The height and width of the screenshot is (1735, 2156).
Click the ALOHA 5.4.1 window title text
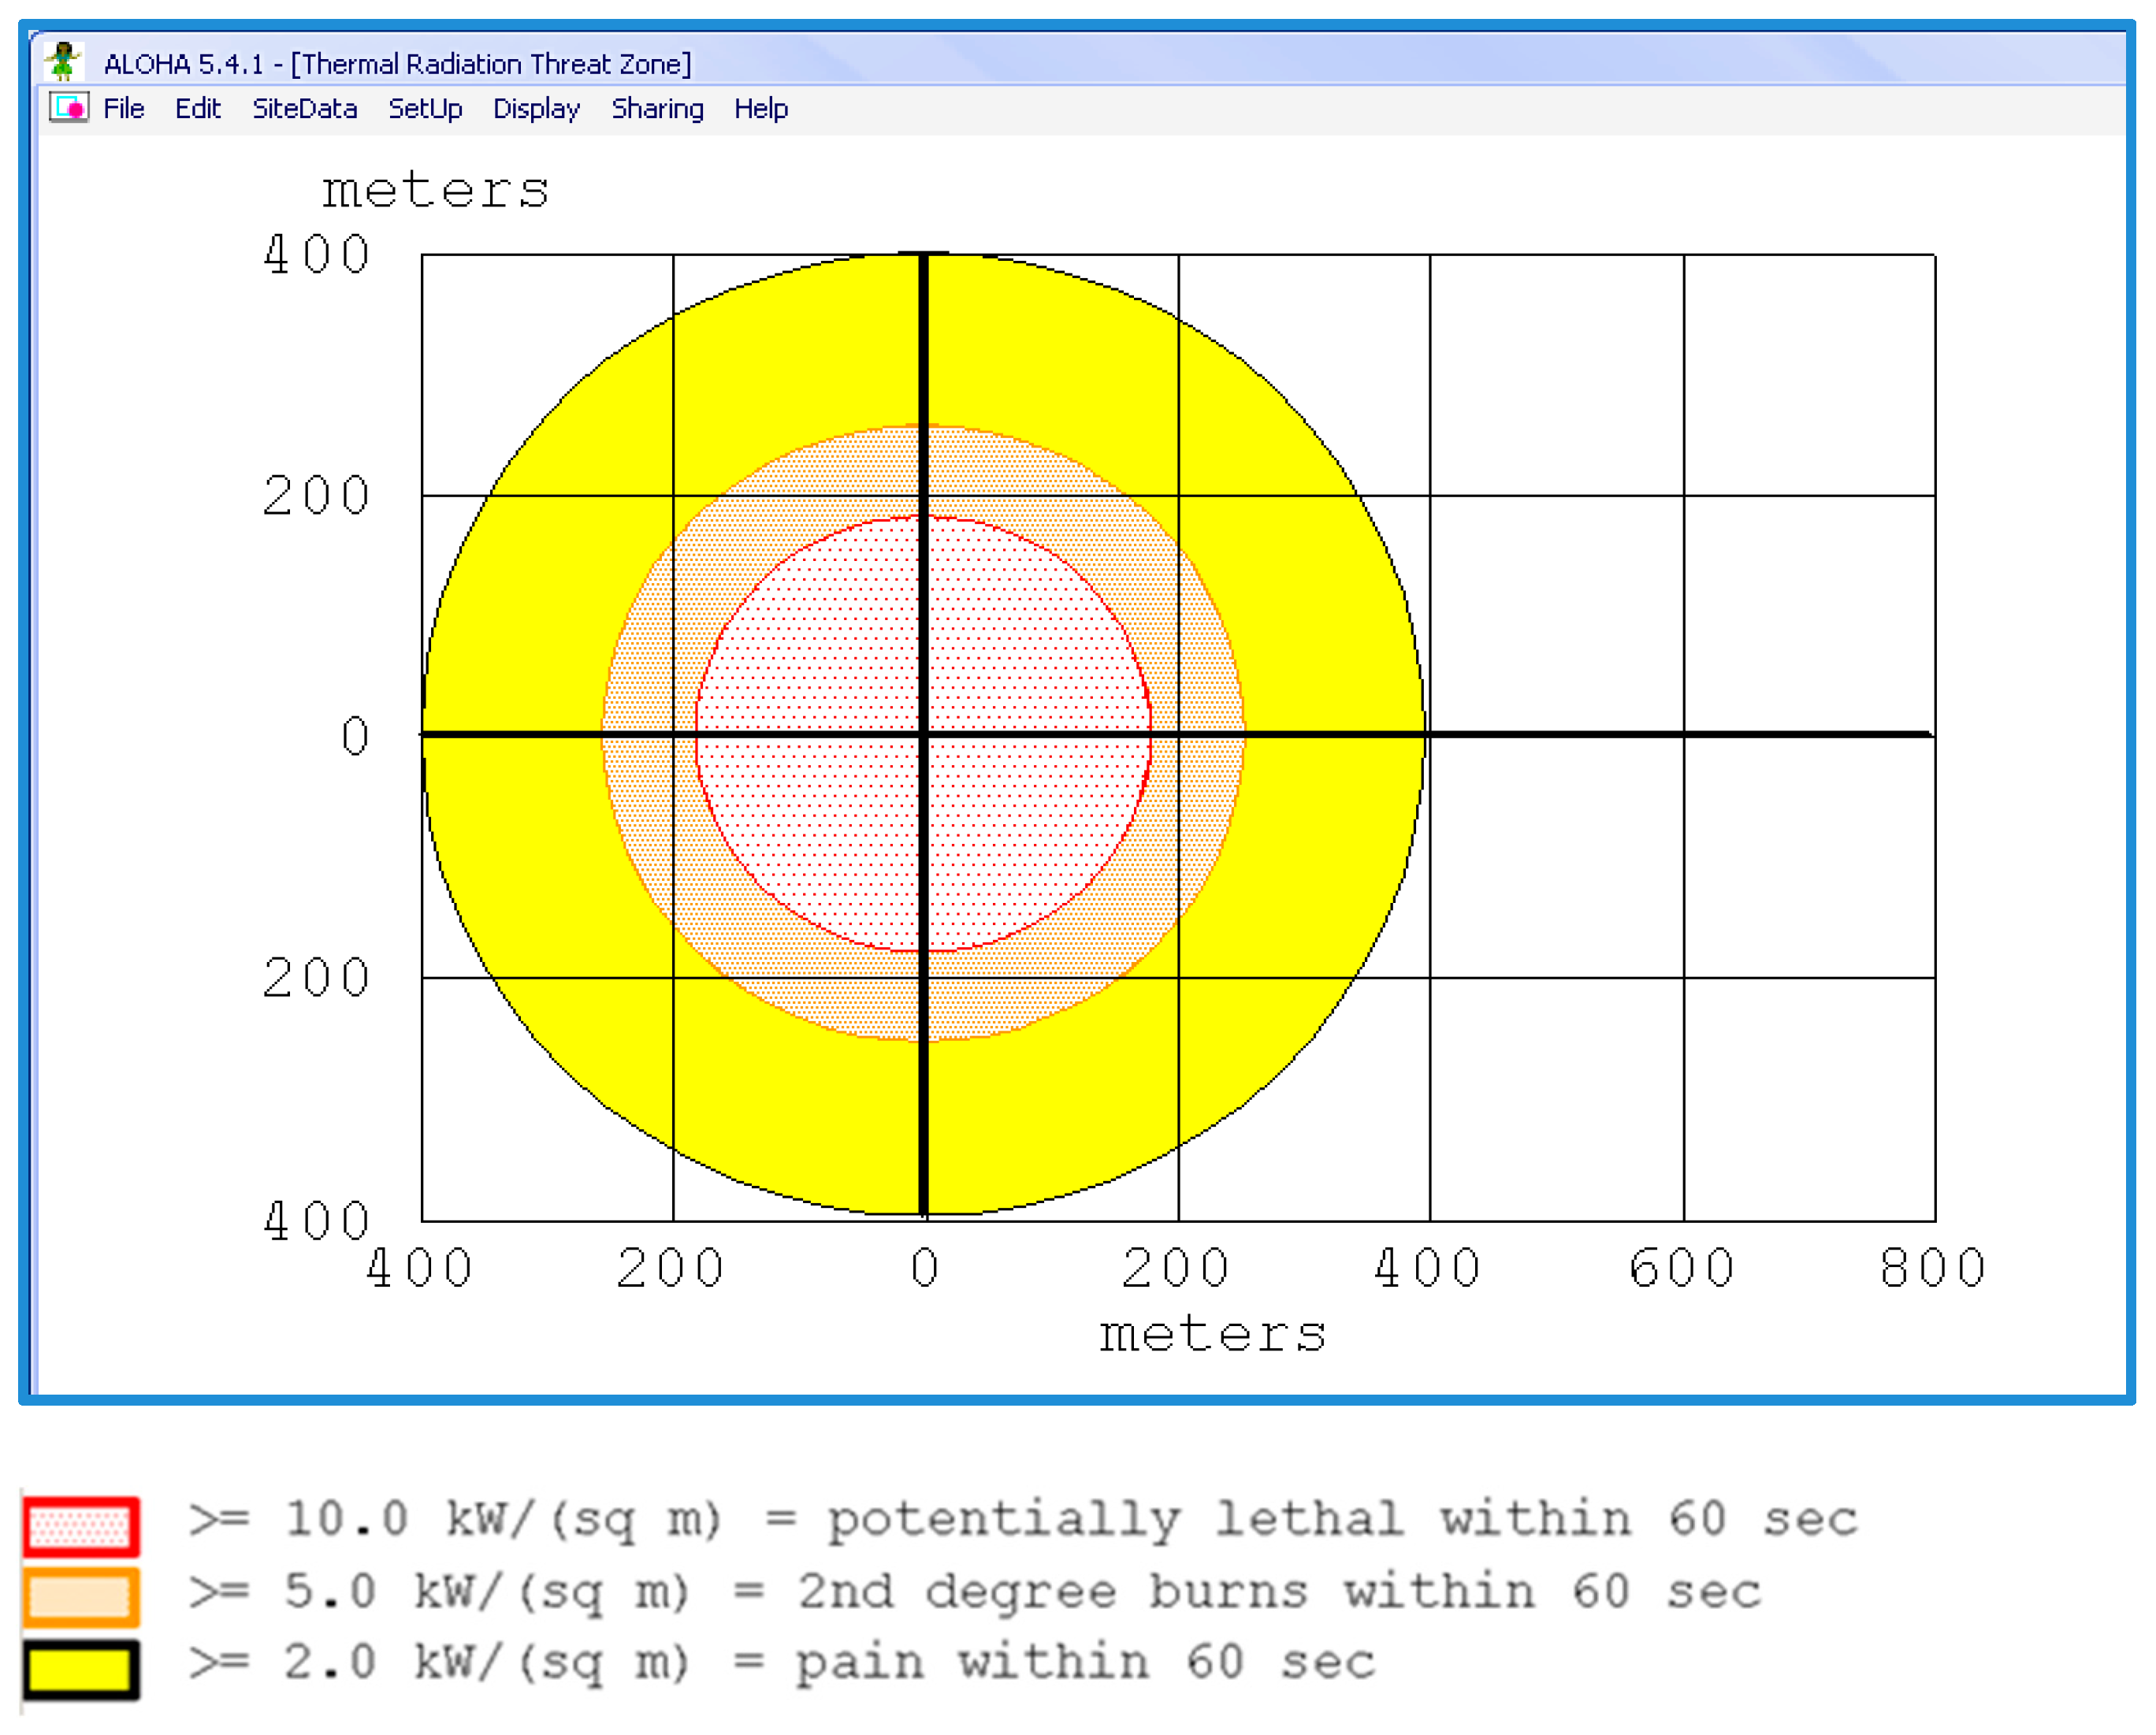[397, 64]
